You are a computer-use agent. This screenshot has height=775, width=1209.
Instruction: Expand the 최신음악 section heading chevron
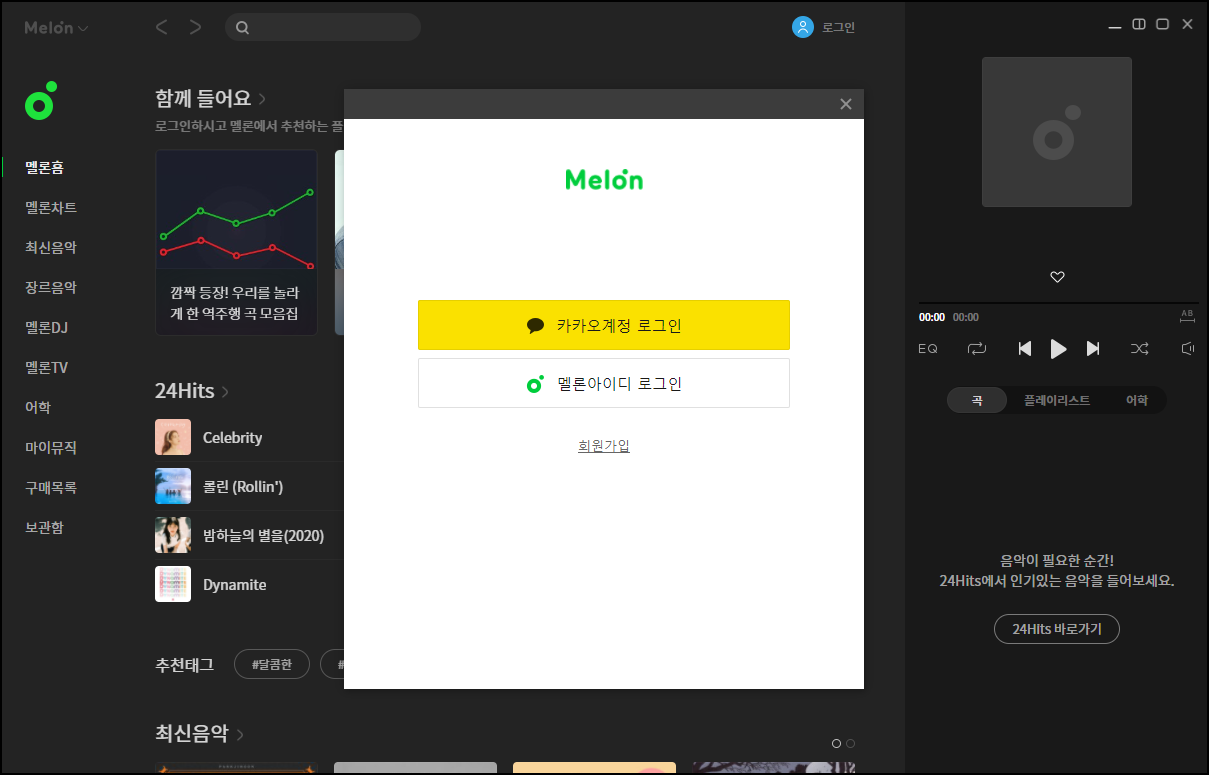click(240, 734)
